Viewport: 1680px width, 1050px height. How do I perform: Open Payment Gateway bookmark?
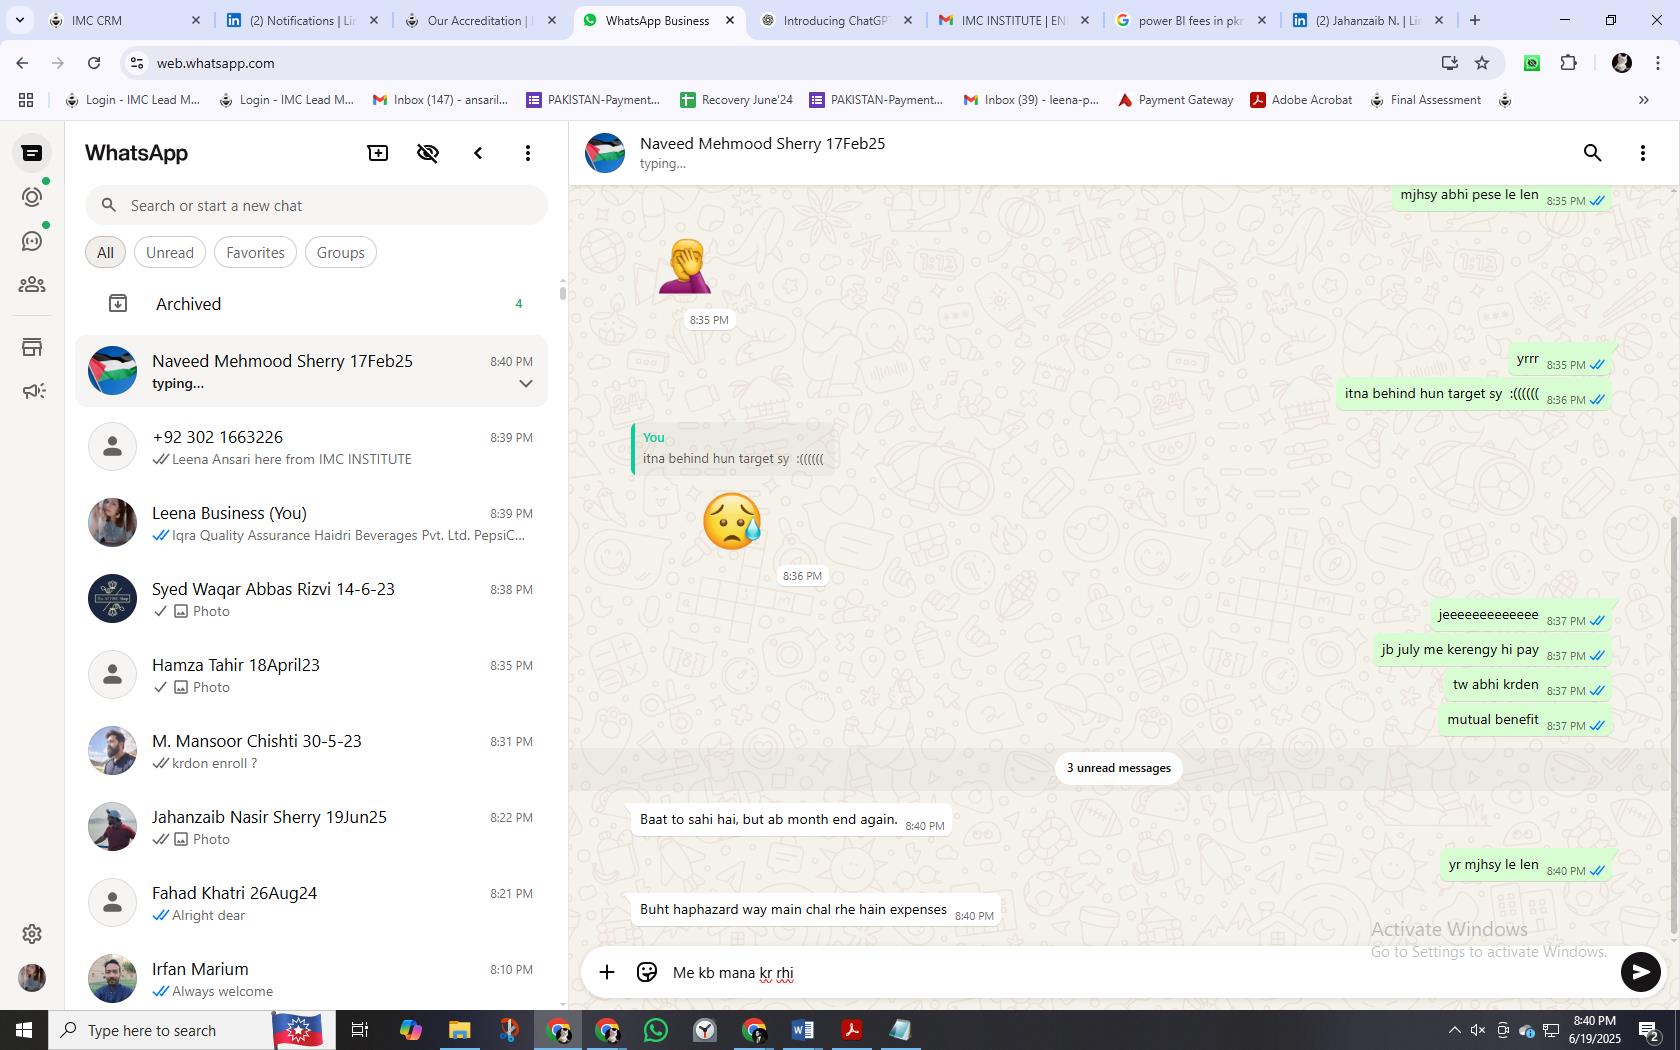[1175, 100]
